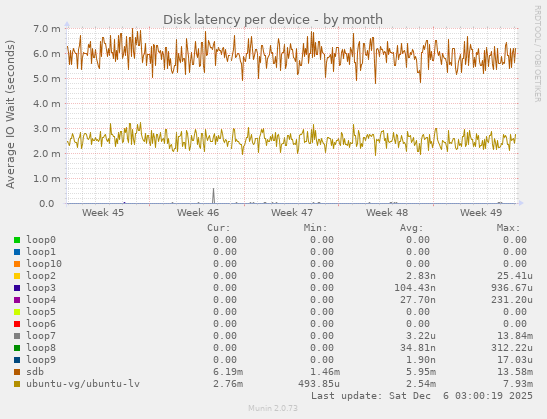The width and height of the screenshot is (547, 419).
Task: Click the sdb current value 6.19m
Action: 228,372
